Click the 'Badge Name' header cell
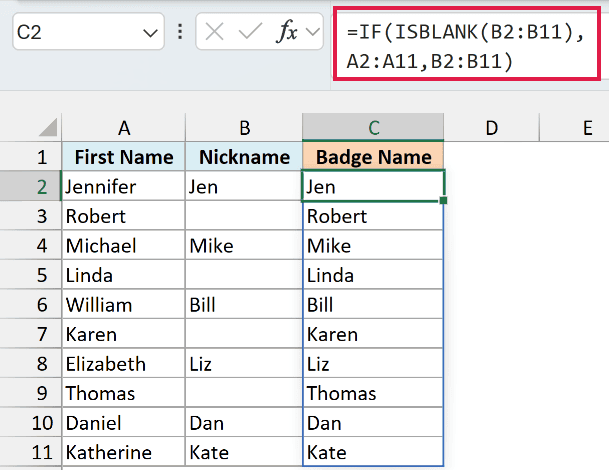This screenshot has width=609, height=470. click(x=373, y=157)
